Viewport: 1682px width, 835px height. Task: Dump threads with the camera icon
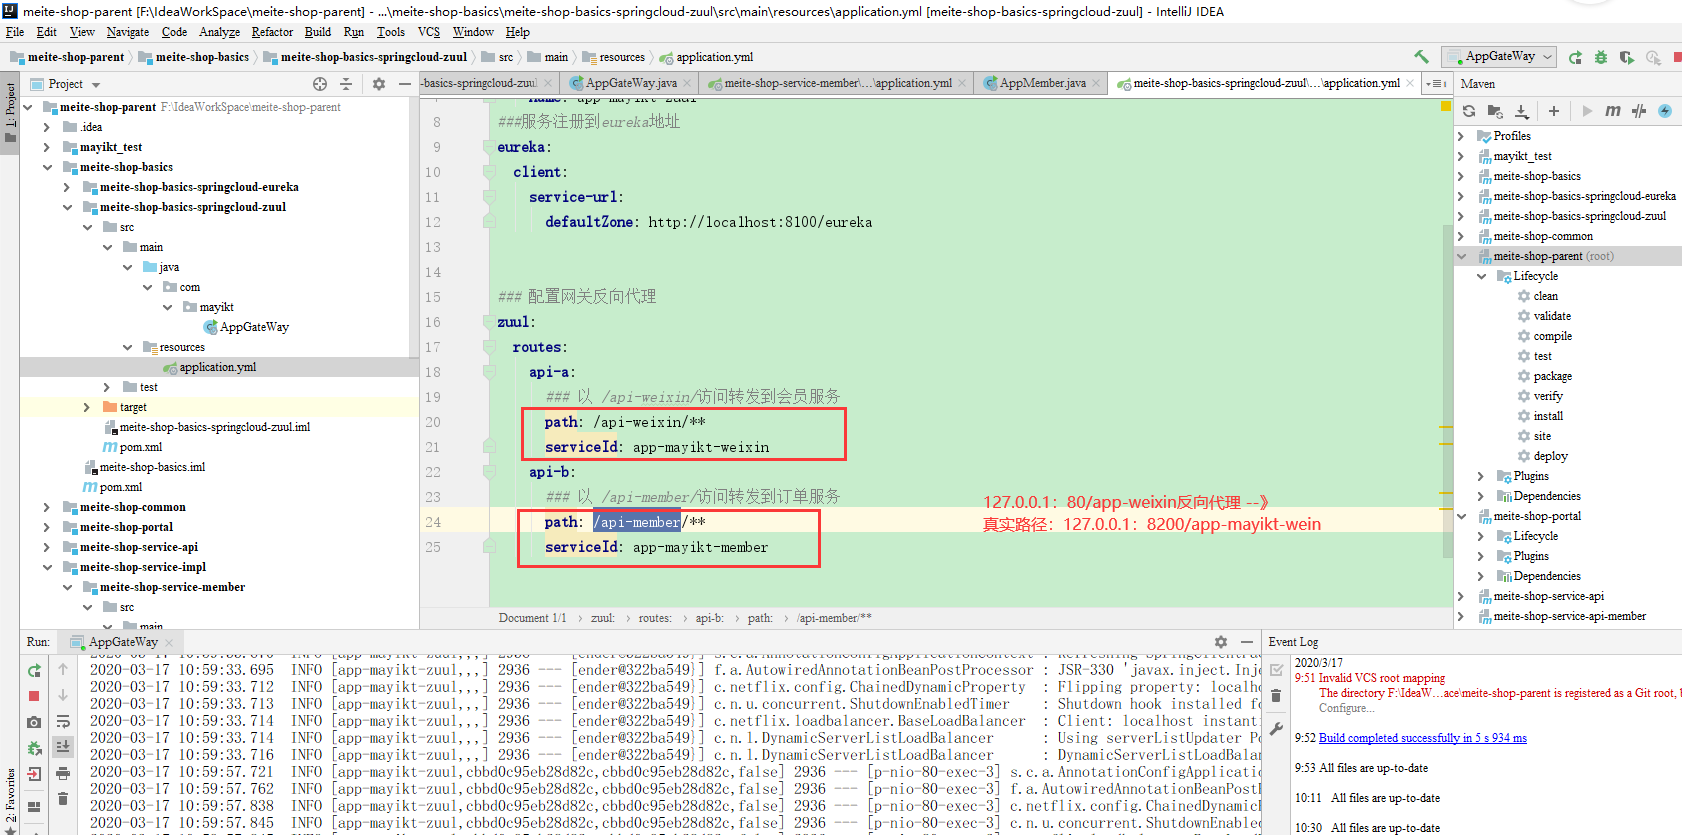tap(34, 722)
